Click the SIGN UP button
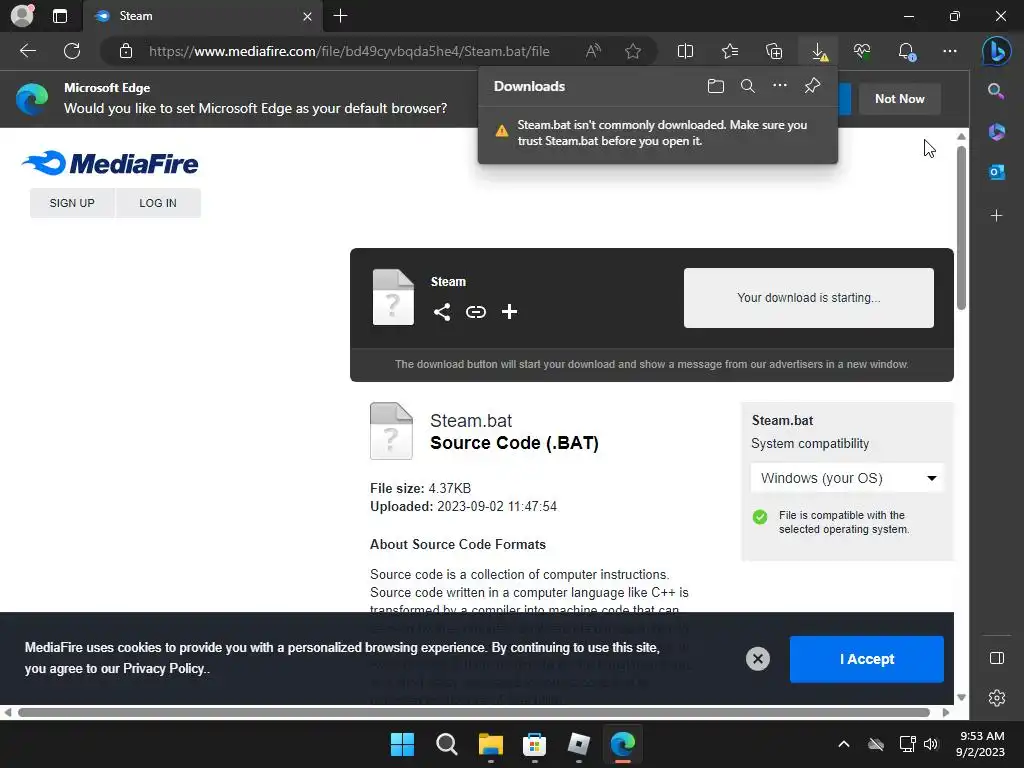The height and width of the screenshot is (768, 1024). (72, 203)
